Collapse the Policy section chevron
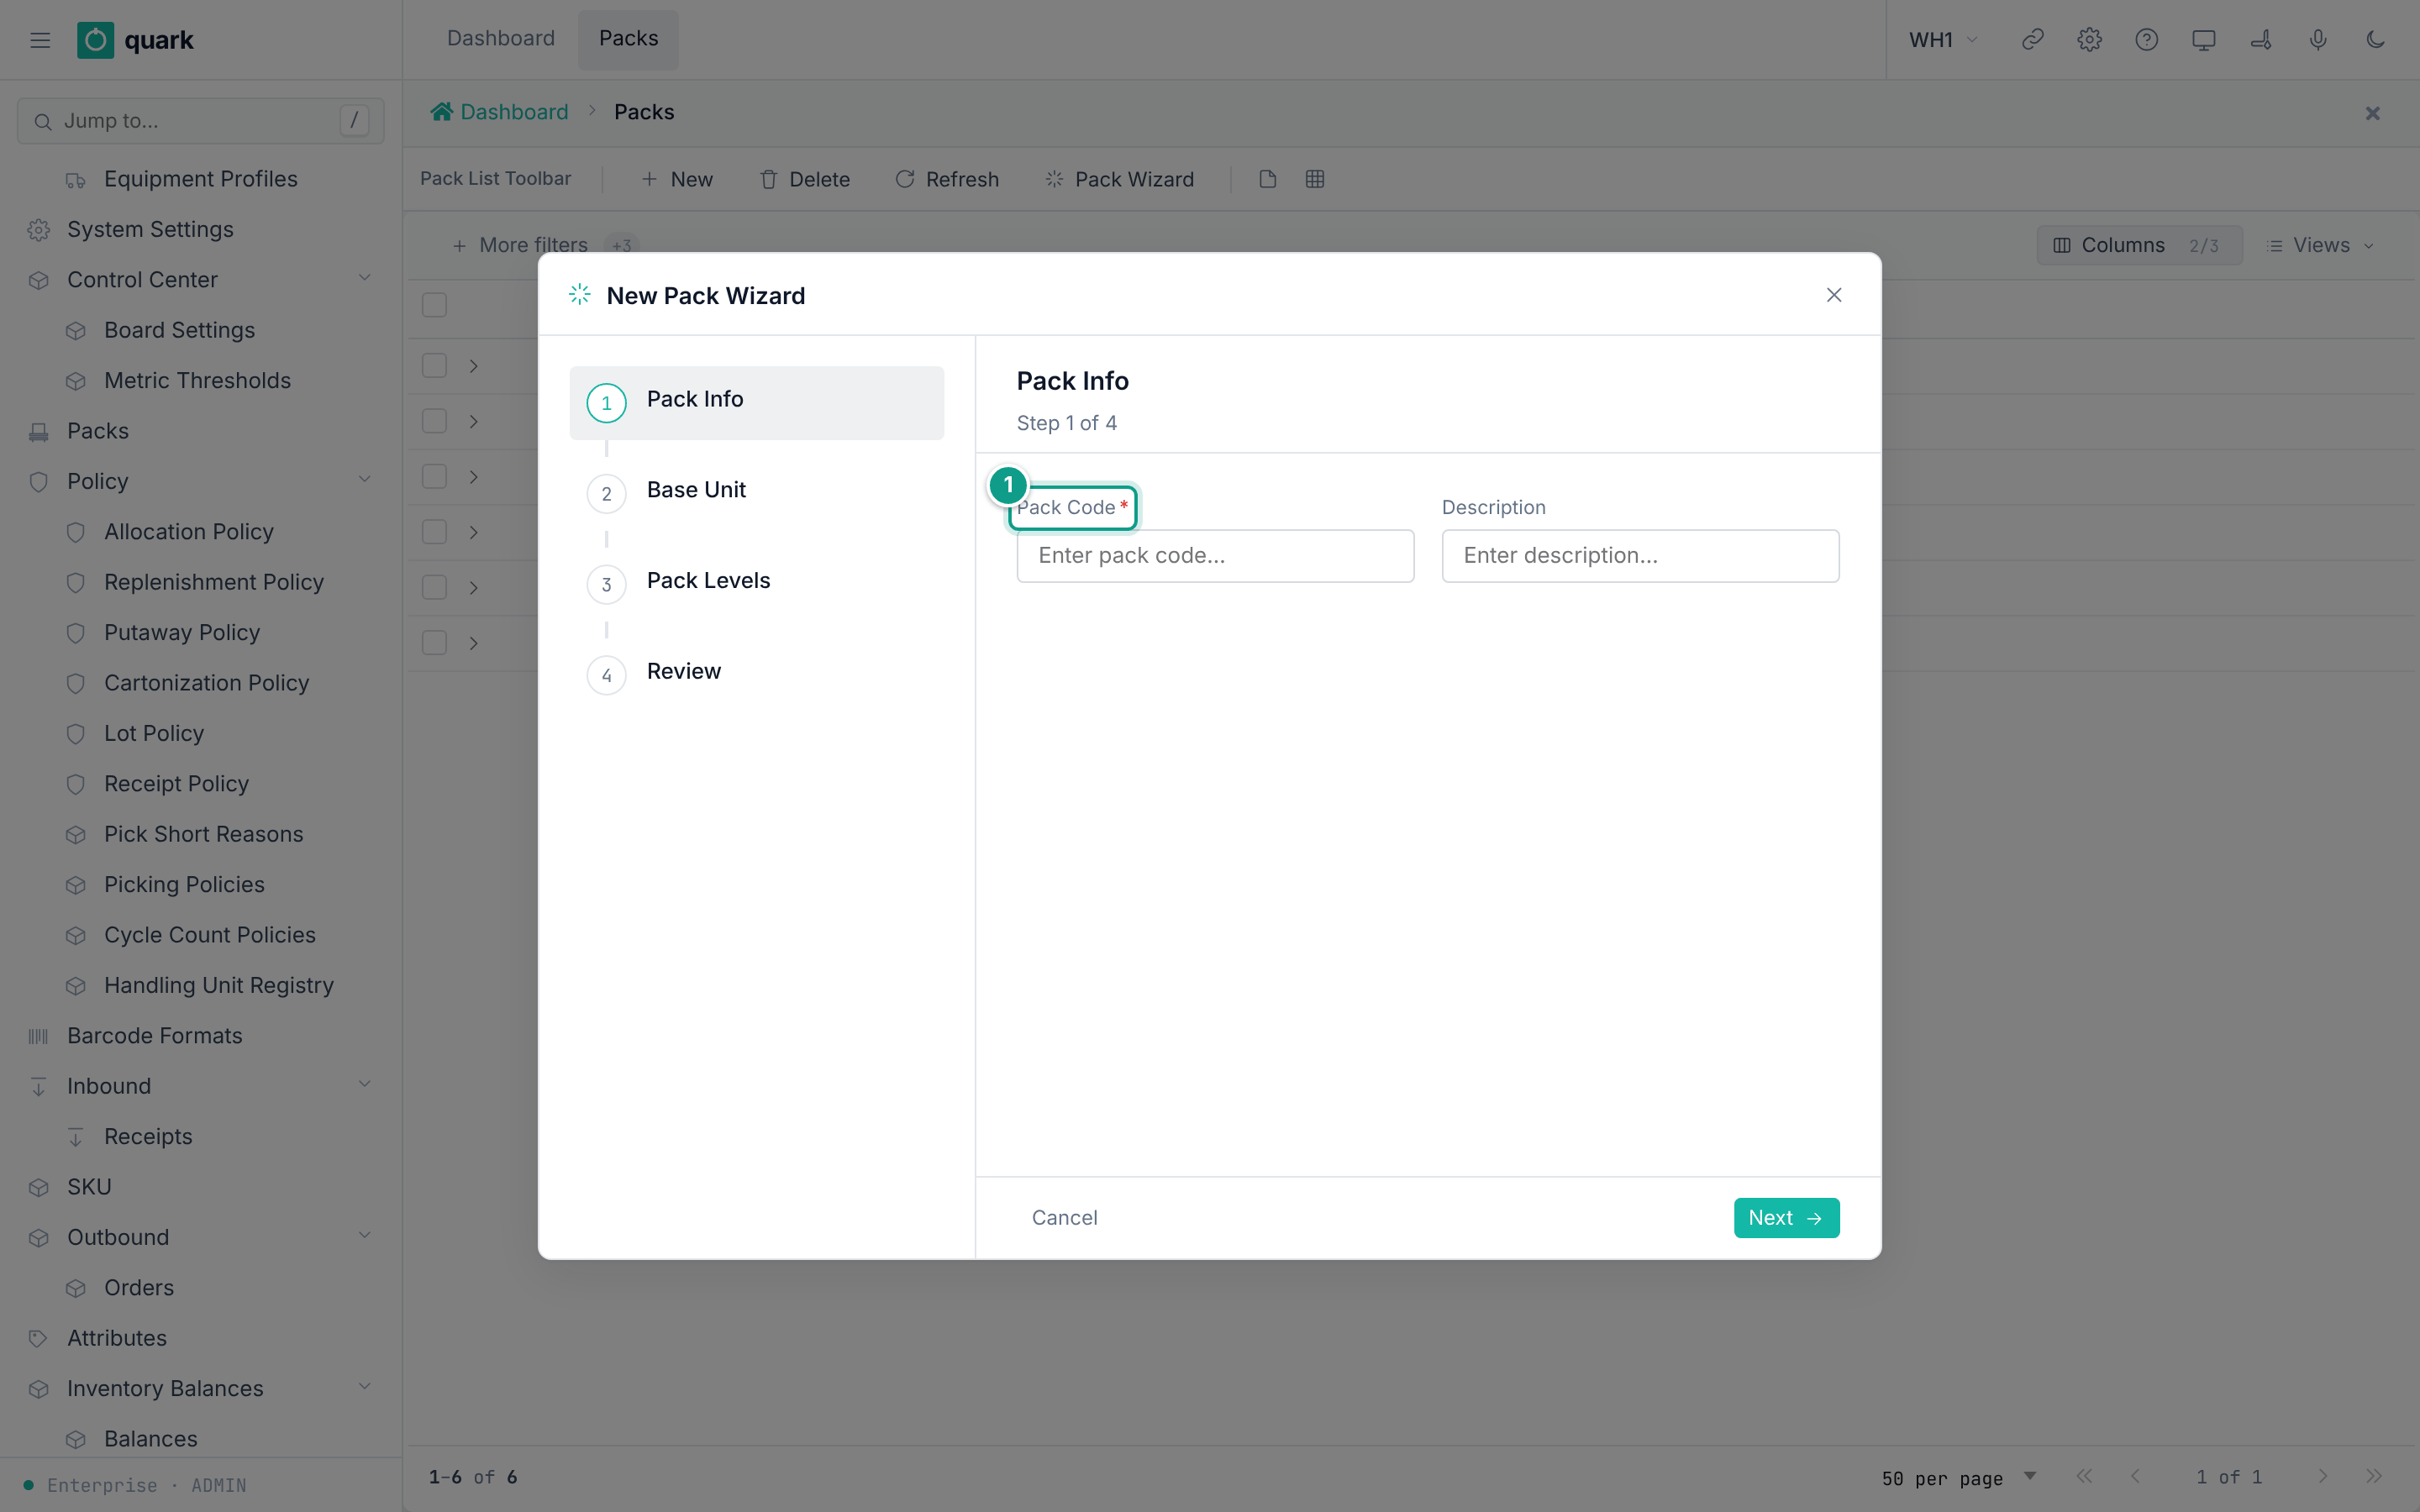Viewport: 2420px width, 1512px height. point(364,480)
